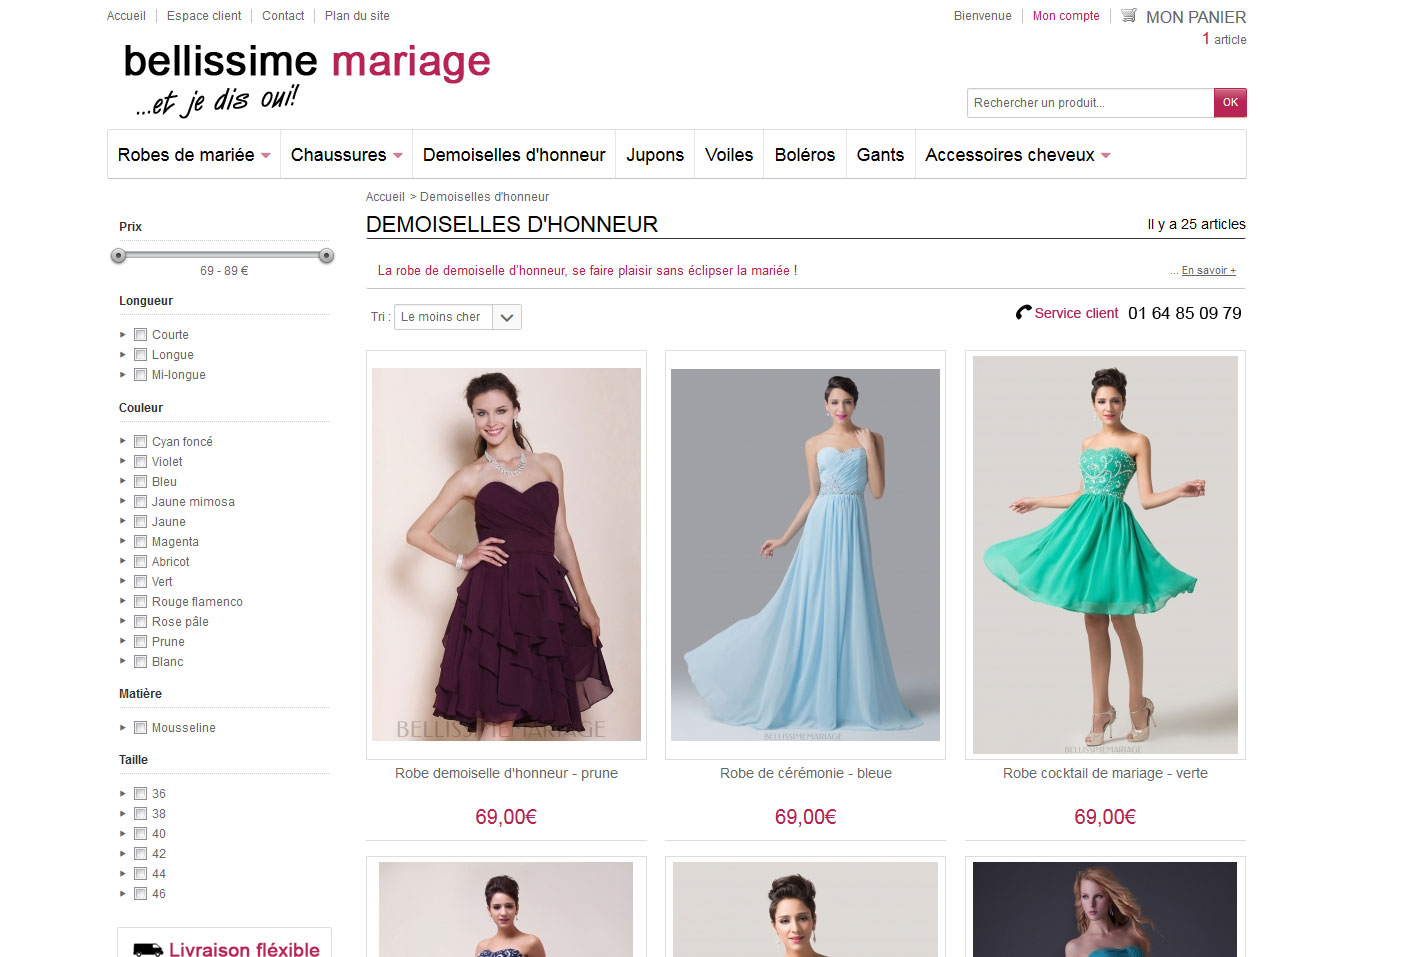Viewport: 1410px width, 957px height.
Task: Check the Rose pâle checkbox
Action: coord(141,622)
